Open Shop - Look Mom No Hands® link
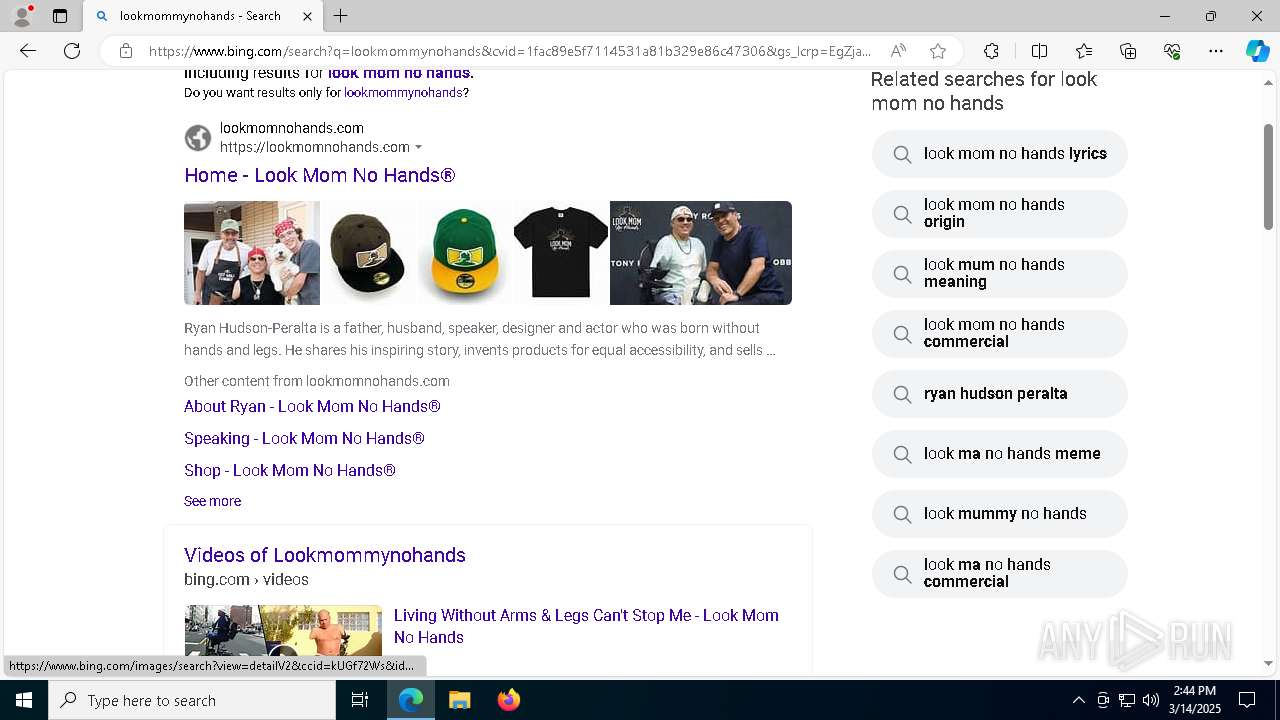Image resolution: width=1280 pixels, height=720 pixels. coord(290,470)
